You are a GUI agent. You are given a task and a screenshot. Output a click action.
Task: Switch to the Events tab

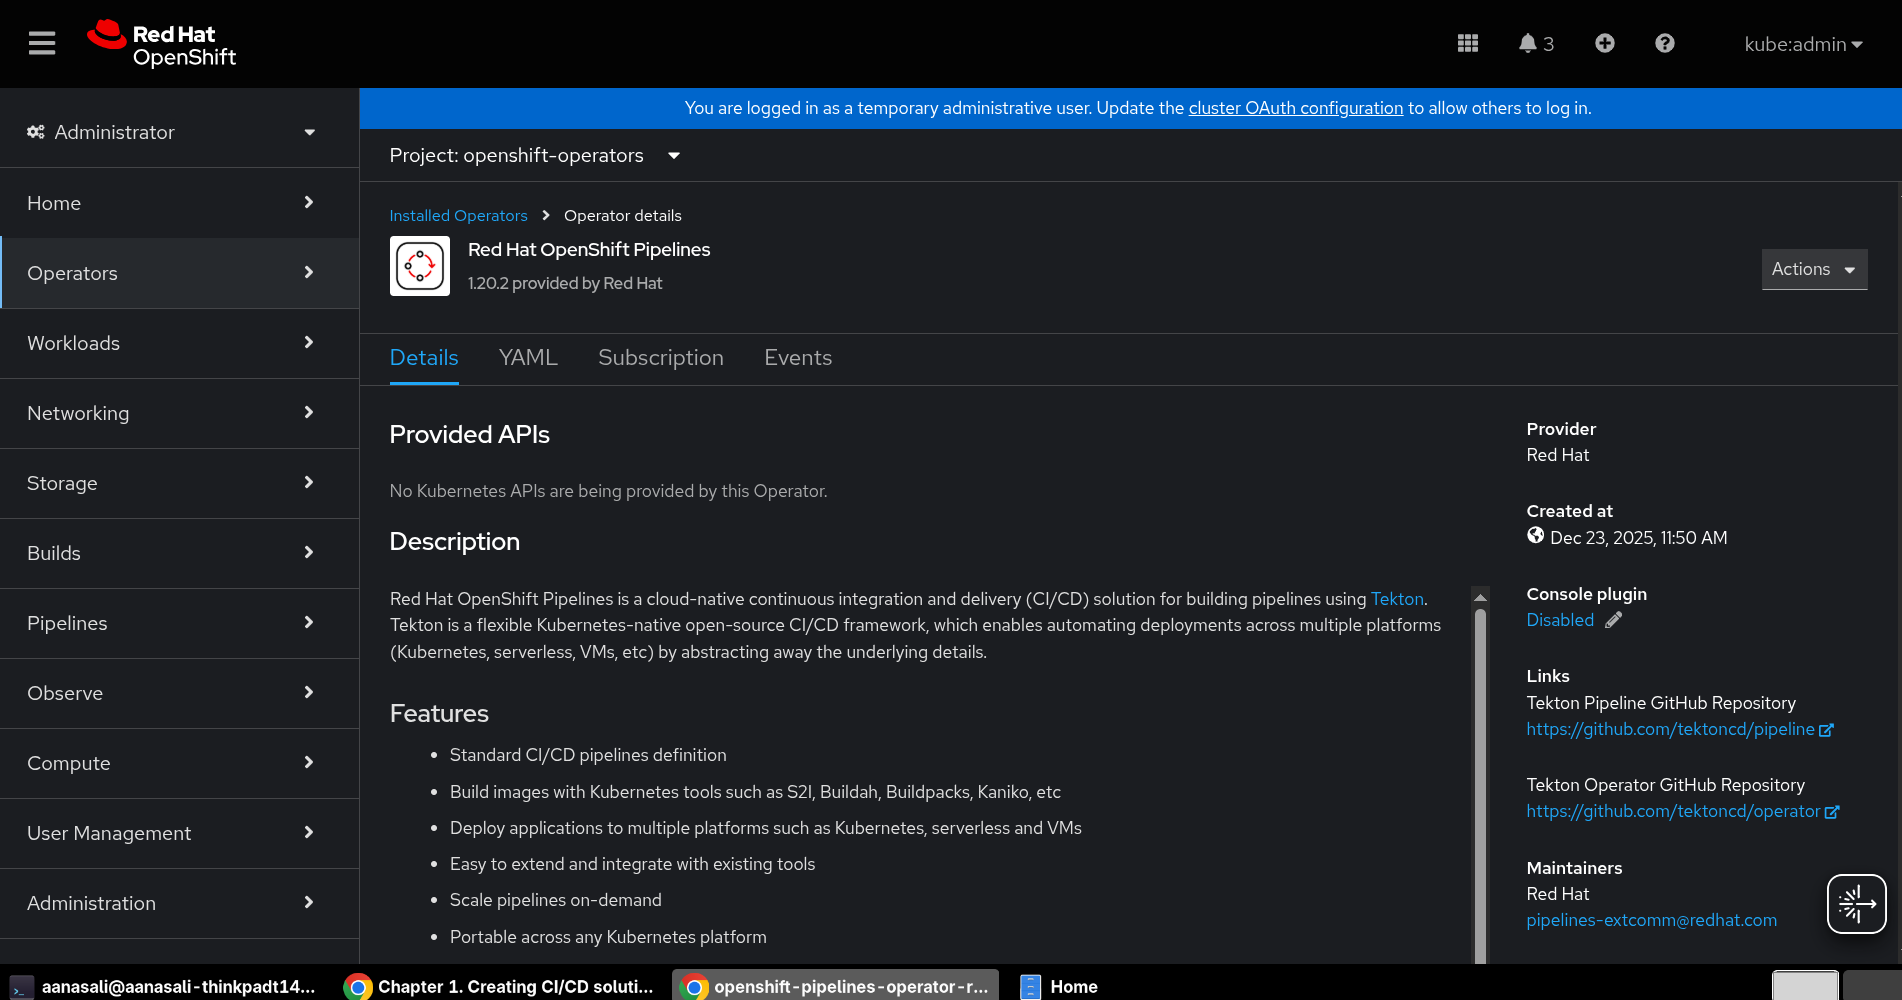point(798,358)
